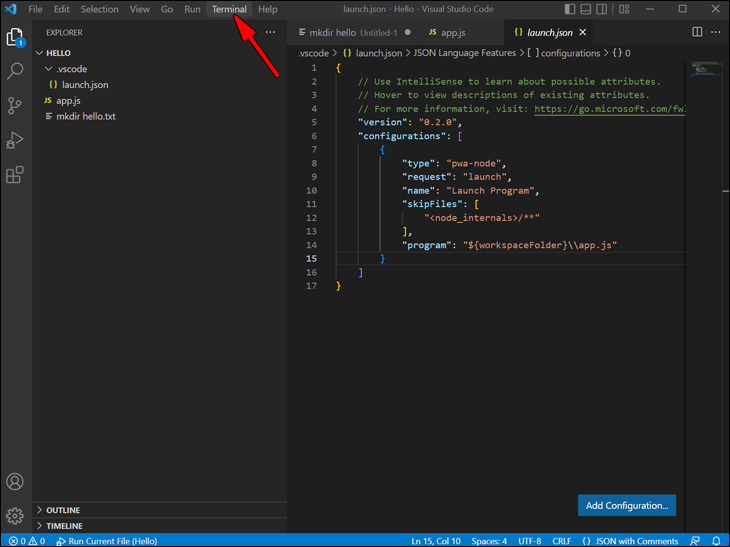The height and width of the screenshot is (547, 730).
Task: Switch to the app.js tab
Action: (x=453, y=32)
